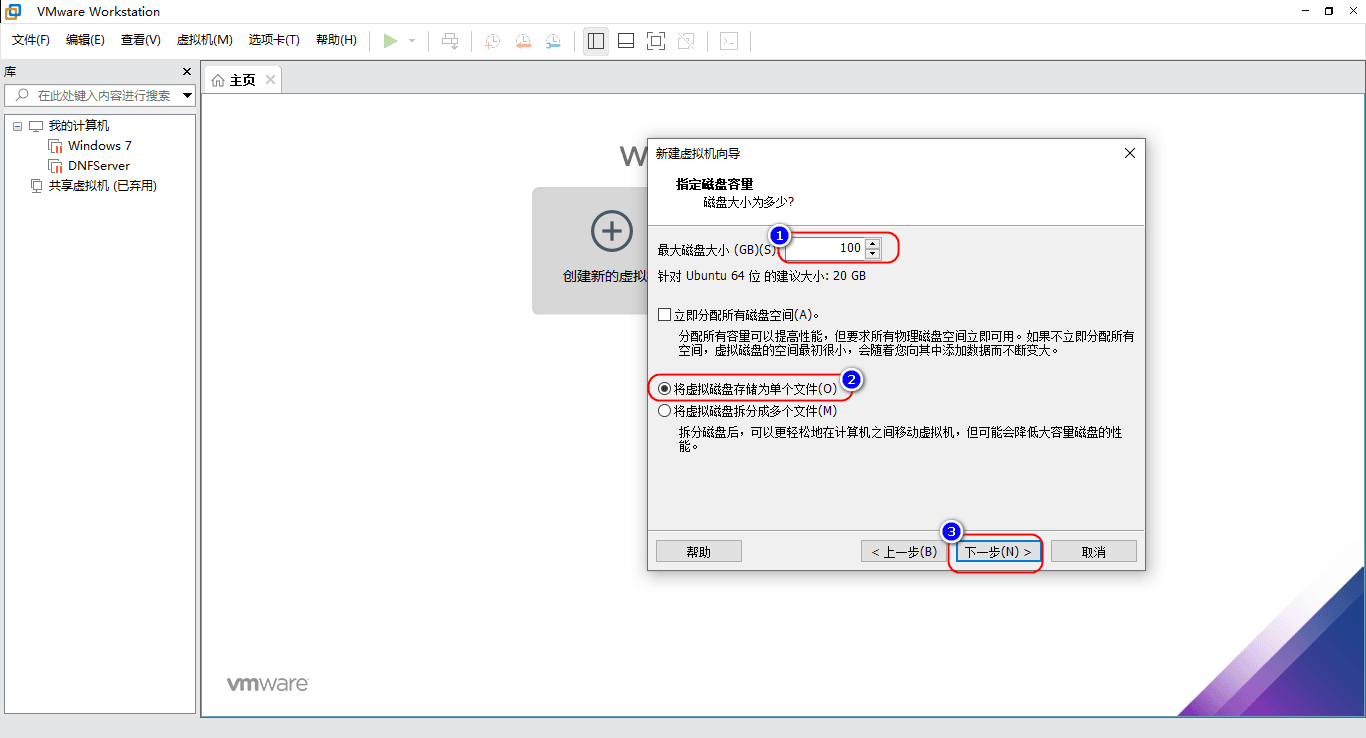Click the revert to snapshot icon
This screenshot has width=1366, height=738.
point(523,41)
